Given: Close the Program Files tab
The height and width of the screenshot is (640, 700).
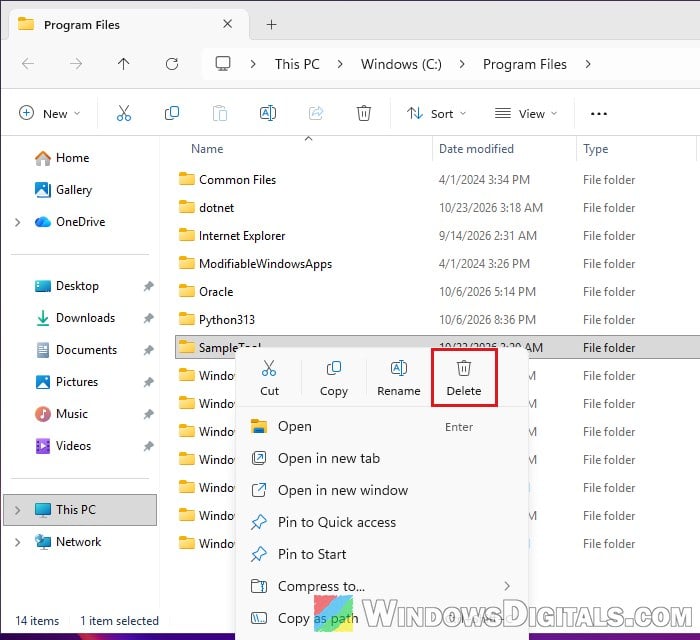Looking at the screenshot, I should tap(227, 24).
